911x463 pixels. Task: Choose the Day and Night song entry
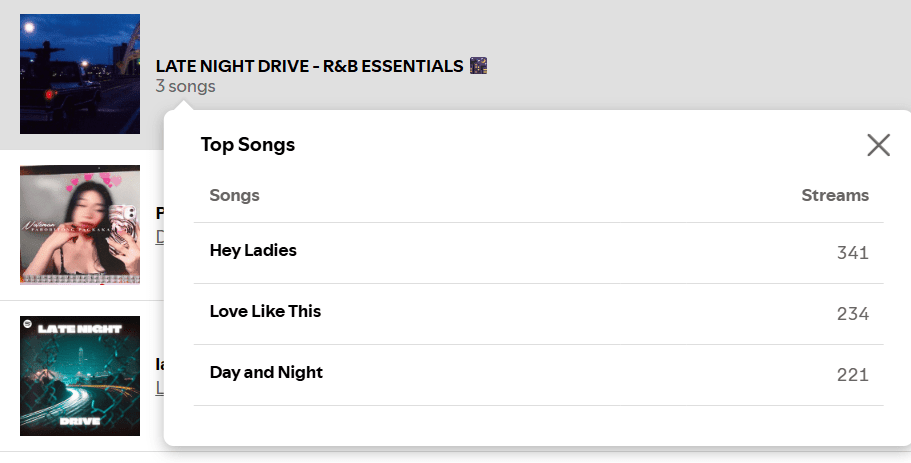tap(266, 373)
